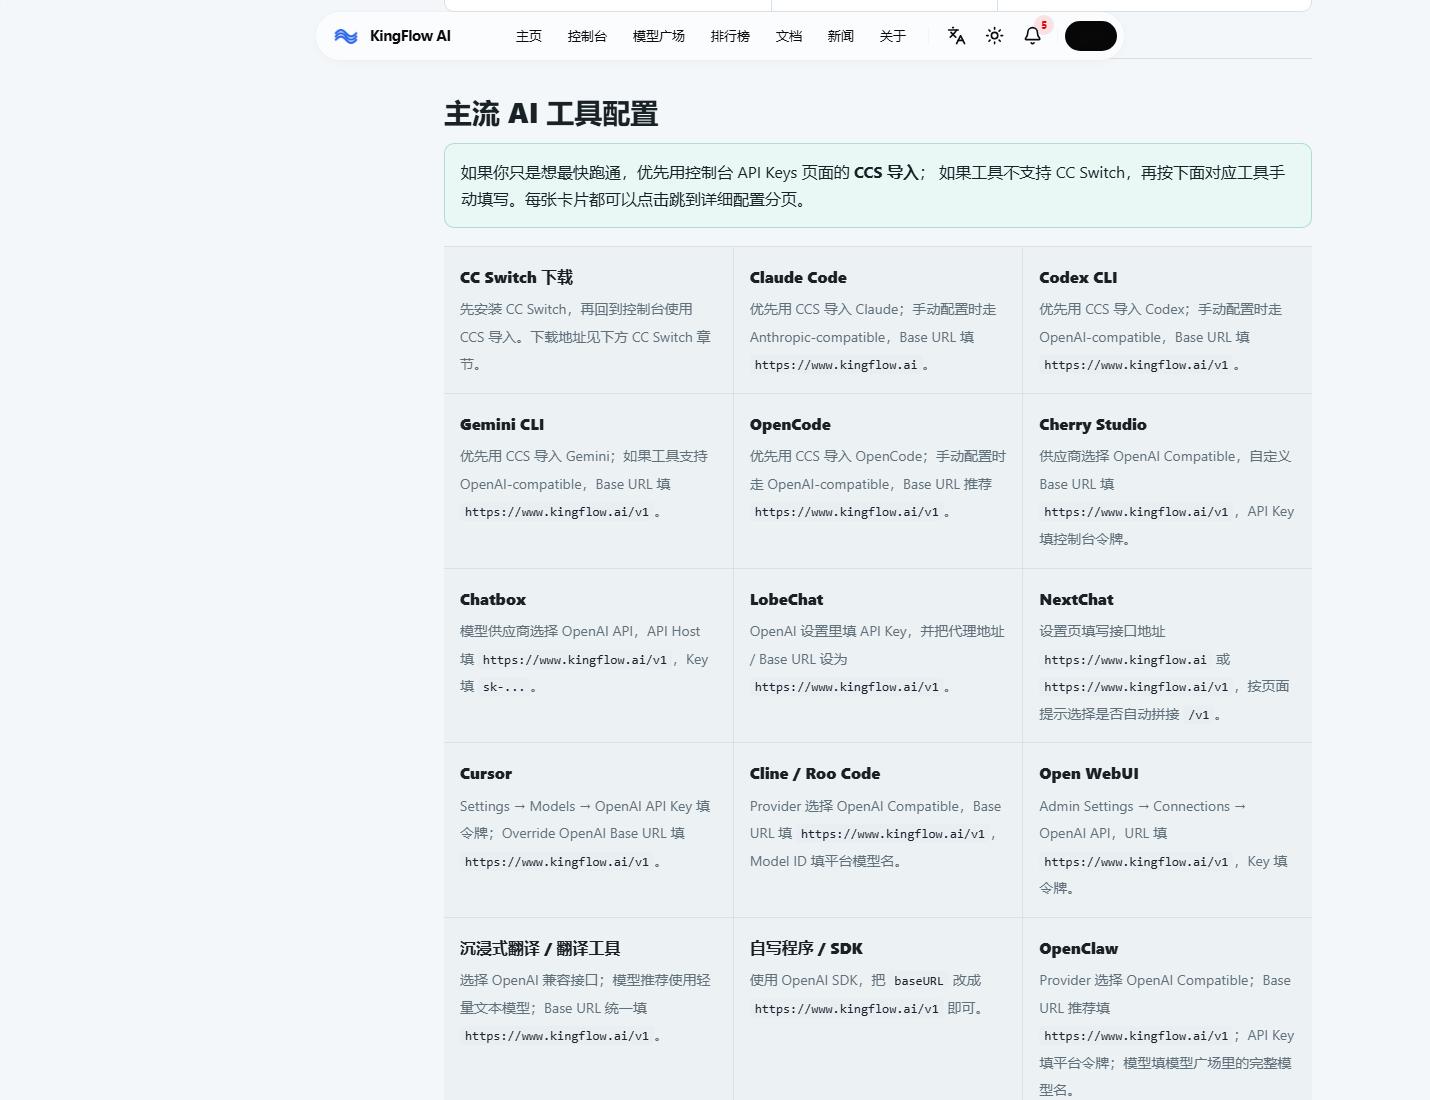Viewport: 1430px width, 1100px height.
Task: Click the bold CCS 导入 text in notice
Action: 887,172
